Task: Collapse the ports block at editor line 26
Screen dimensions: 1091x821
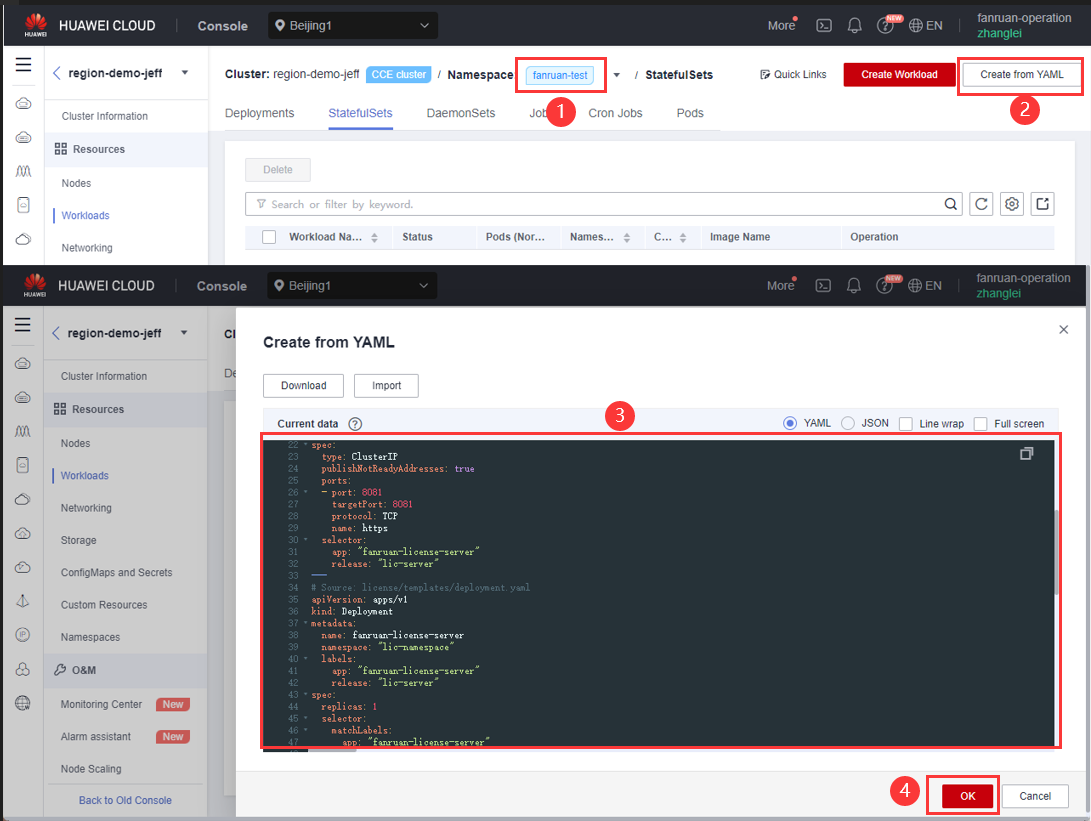Action: click(x=305, y=492)
